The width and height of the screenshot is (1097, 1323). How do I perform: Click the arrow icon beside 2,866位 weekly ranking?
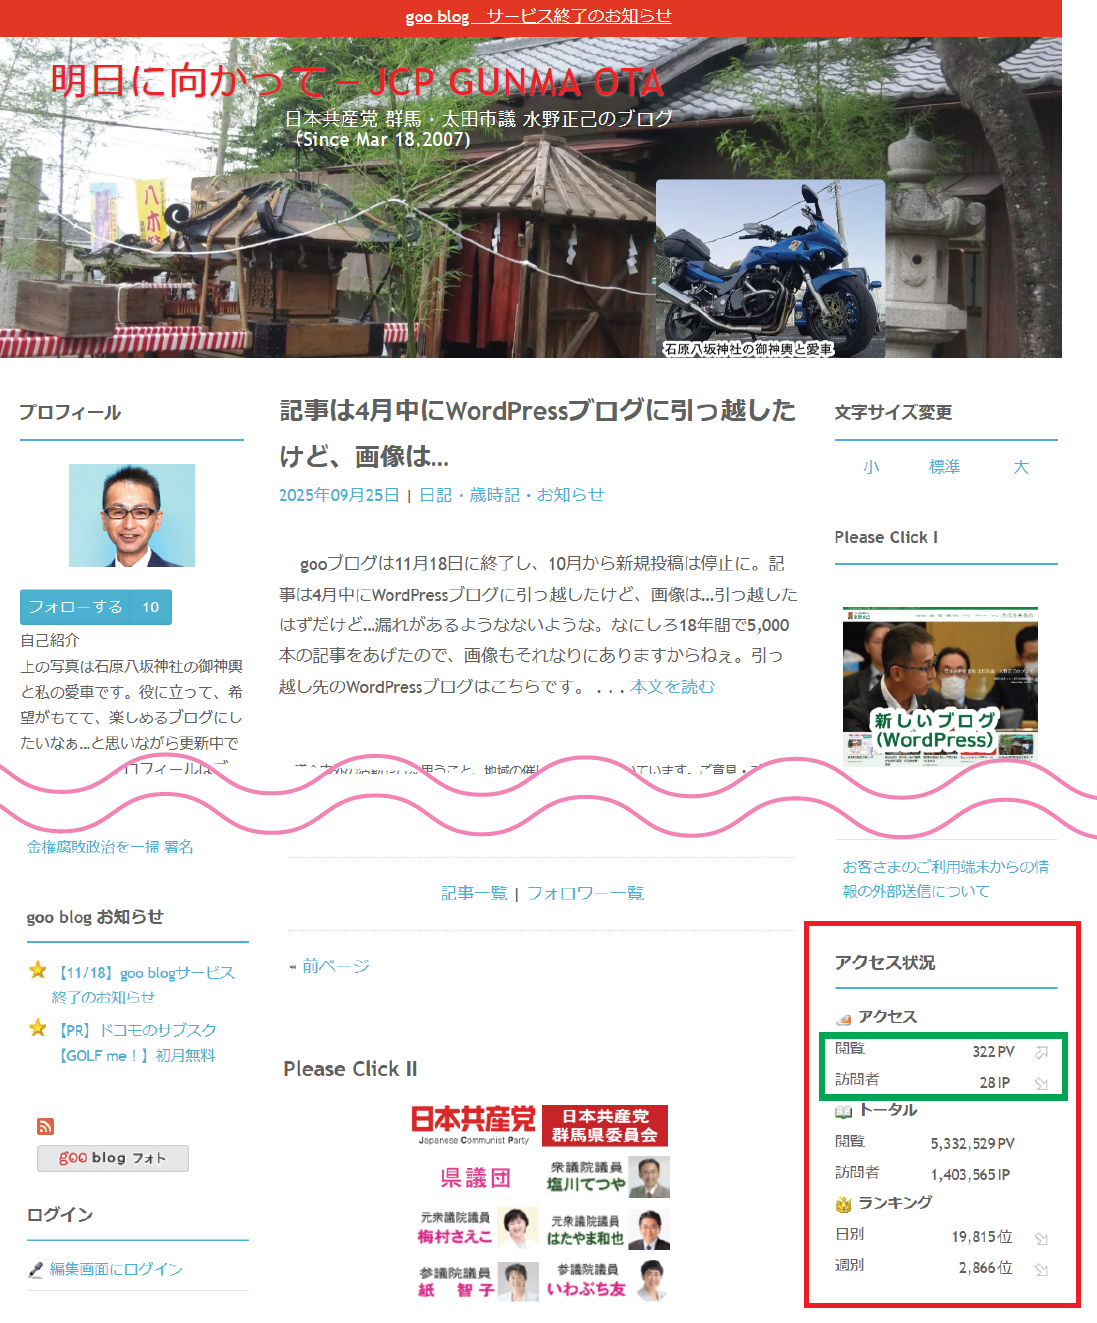tap(1041, 1269)
